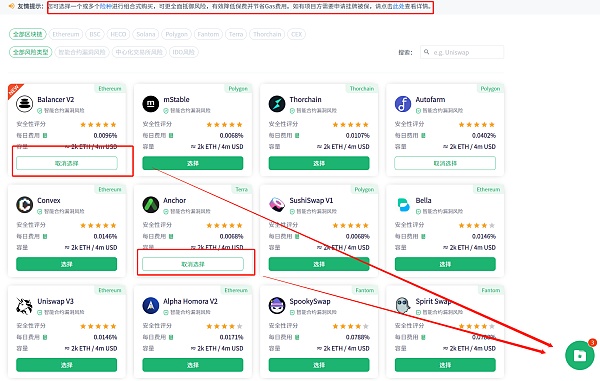This screenshot has height=381, width=600.
Task: Click the mStable logo icon
Action: click(x=151, y=104)
